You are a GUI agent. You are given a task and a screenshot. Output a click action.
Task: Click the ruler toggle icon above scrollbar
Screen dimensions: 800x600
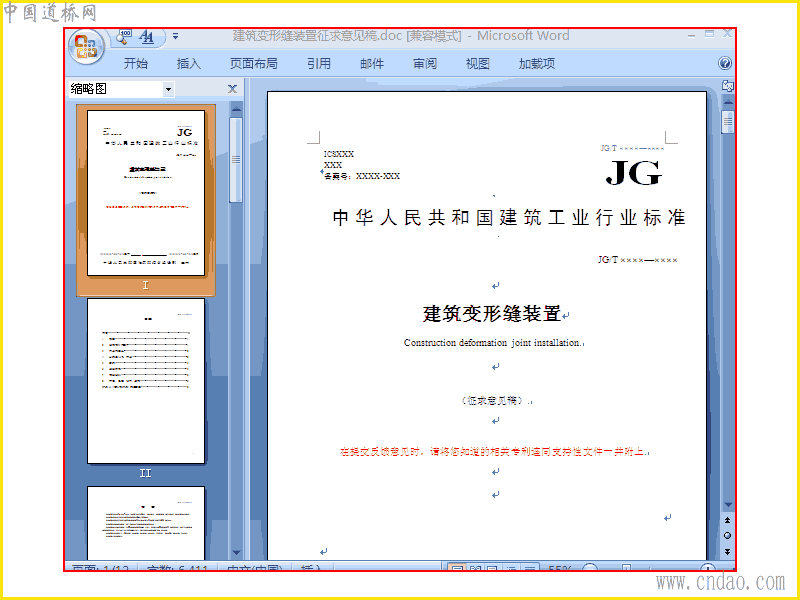(x=728, y=86)
